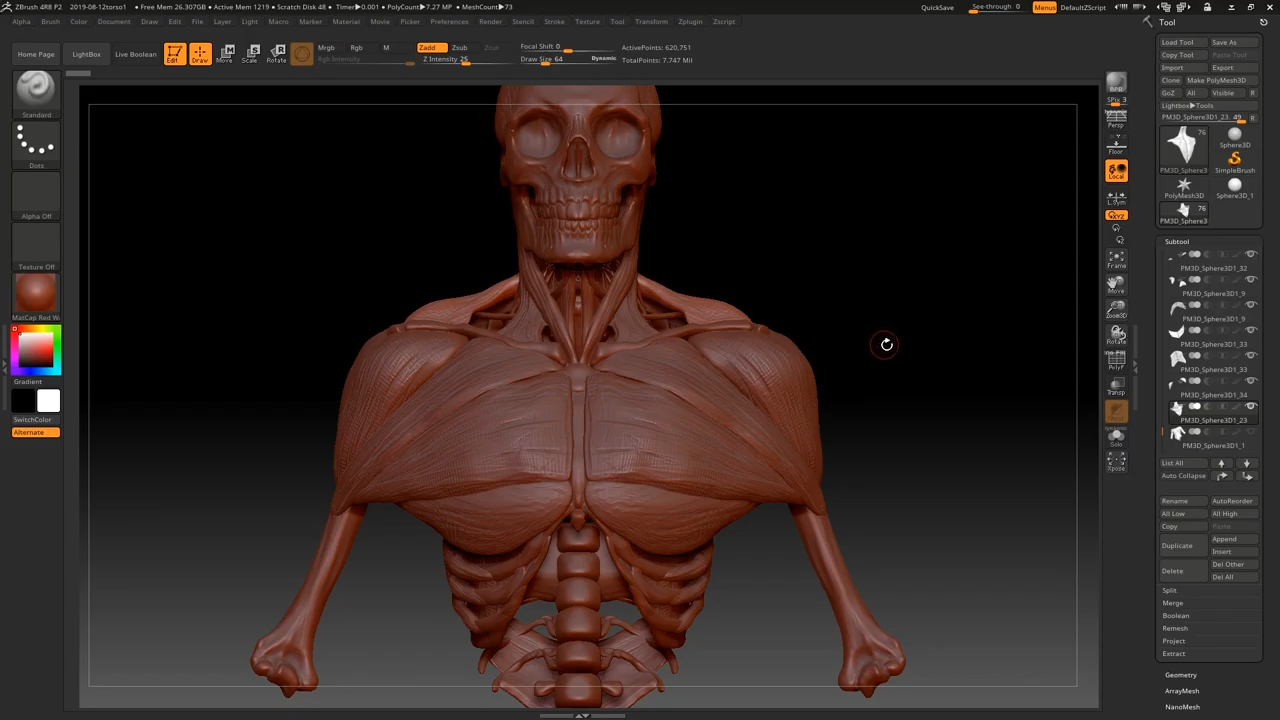Expand the ArrayMesh section
1280x720 pixels.
[1182, 691]
